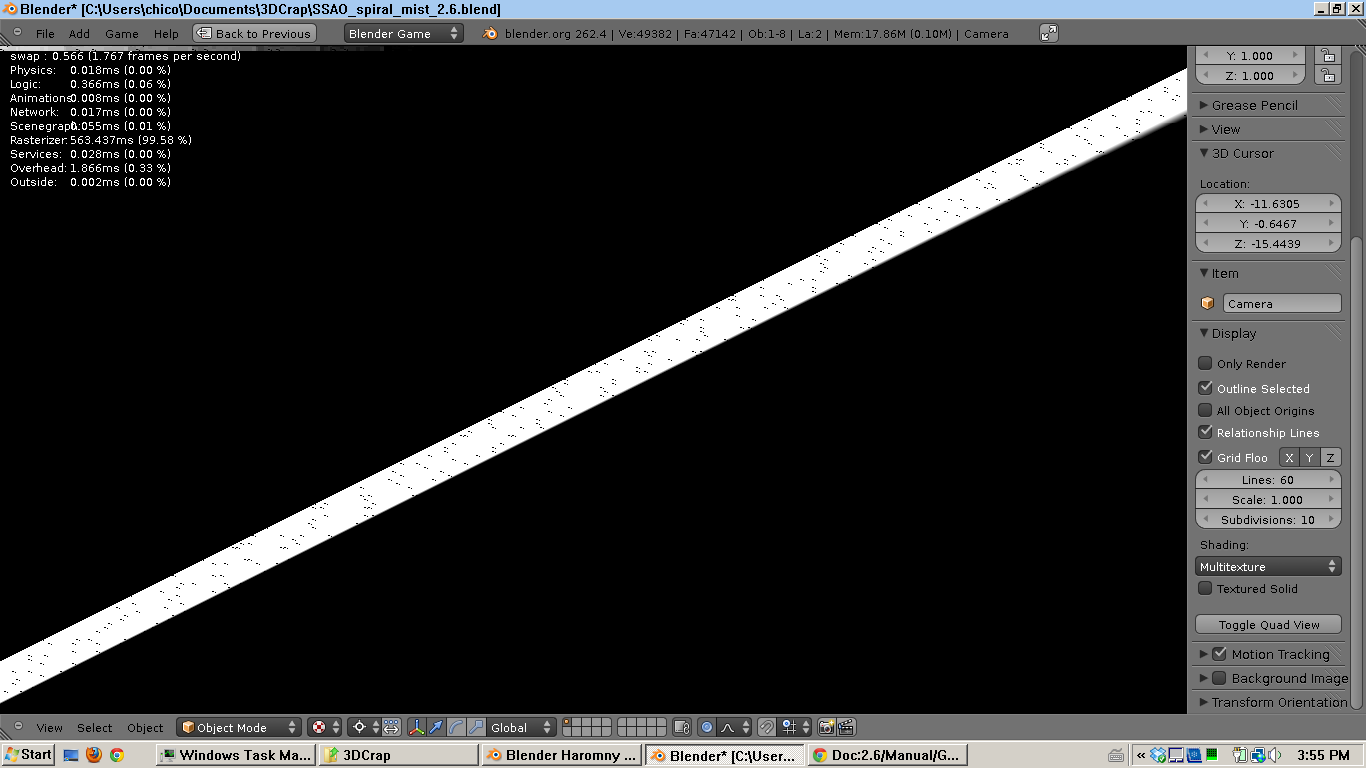Click the Start button on the taskbar
Screen dimensions: 1366x768
pyautogui.click(x=28, y=755)
